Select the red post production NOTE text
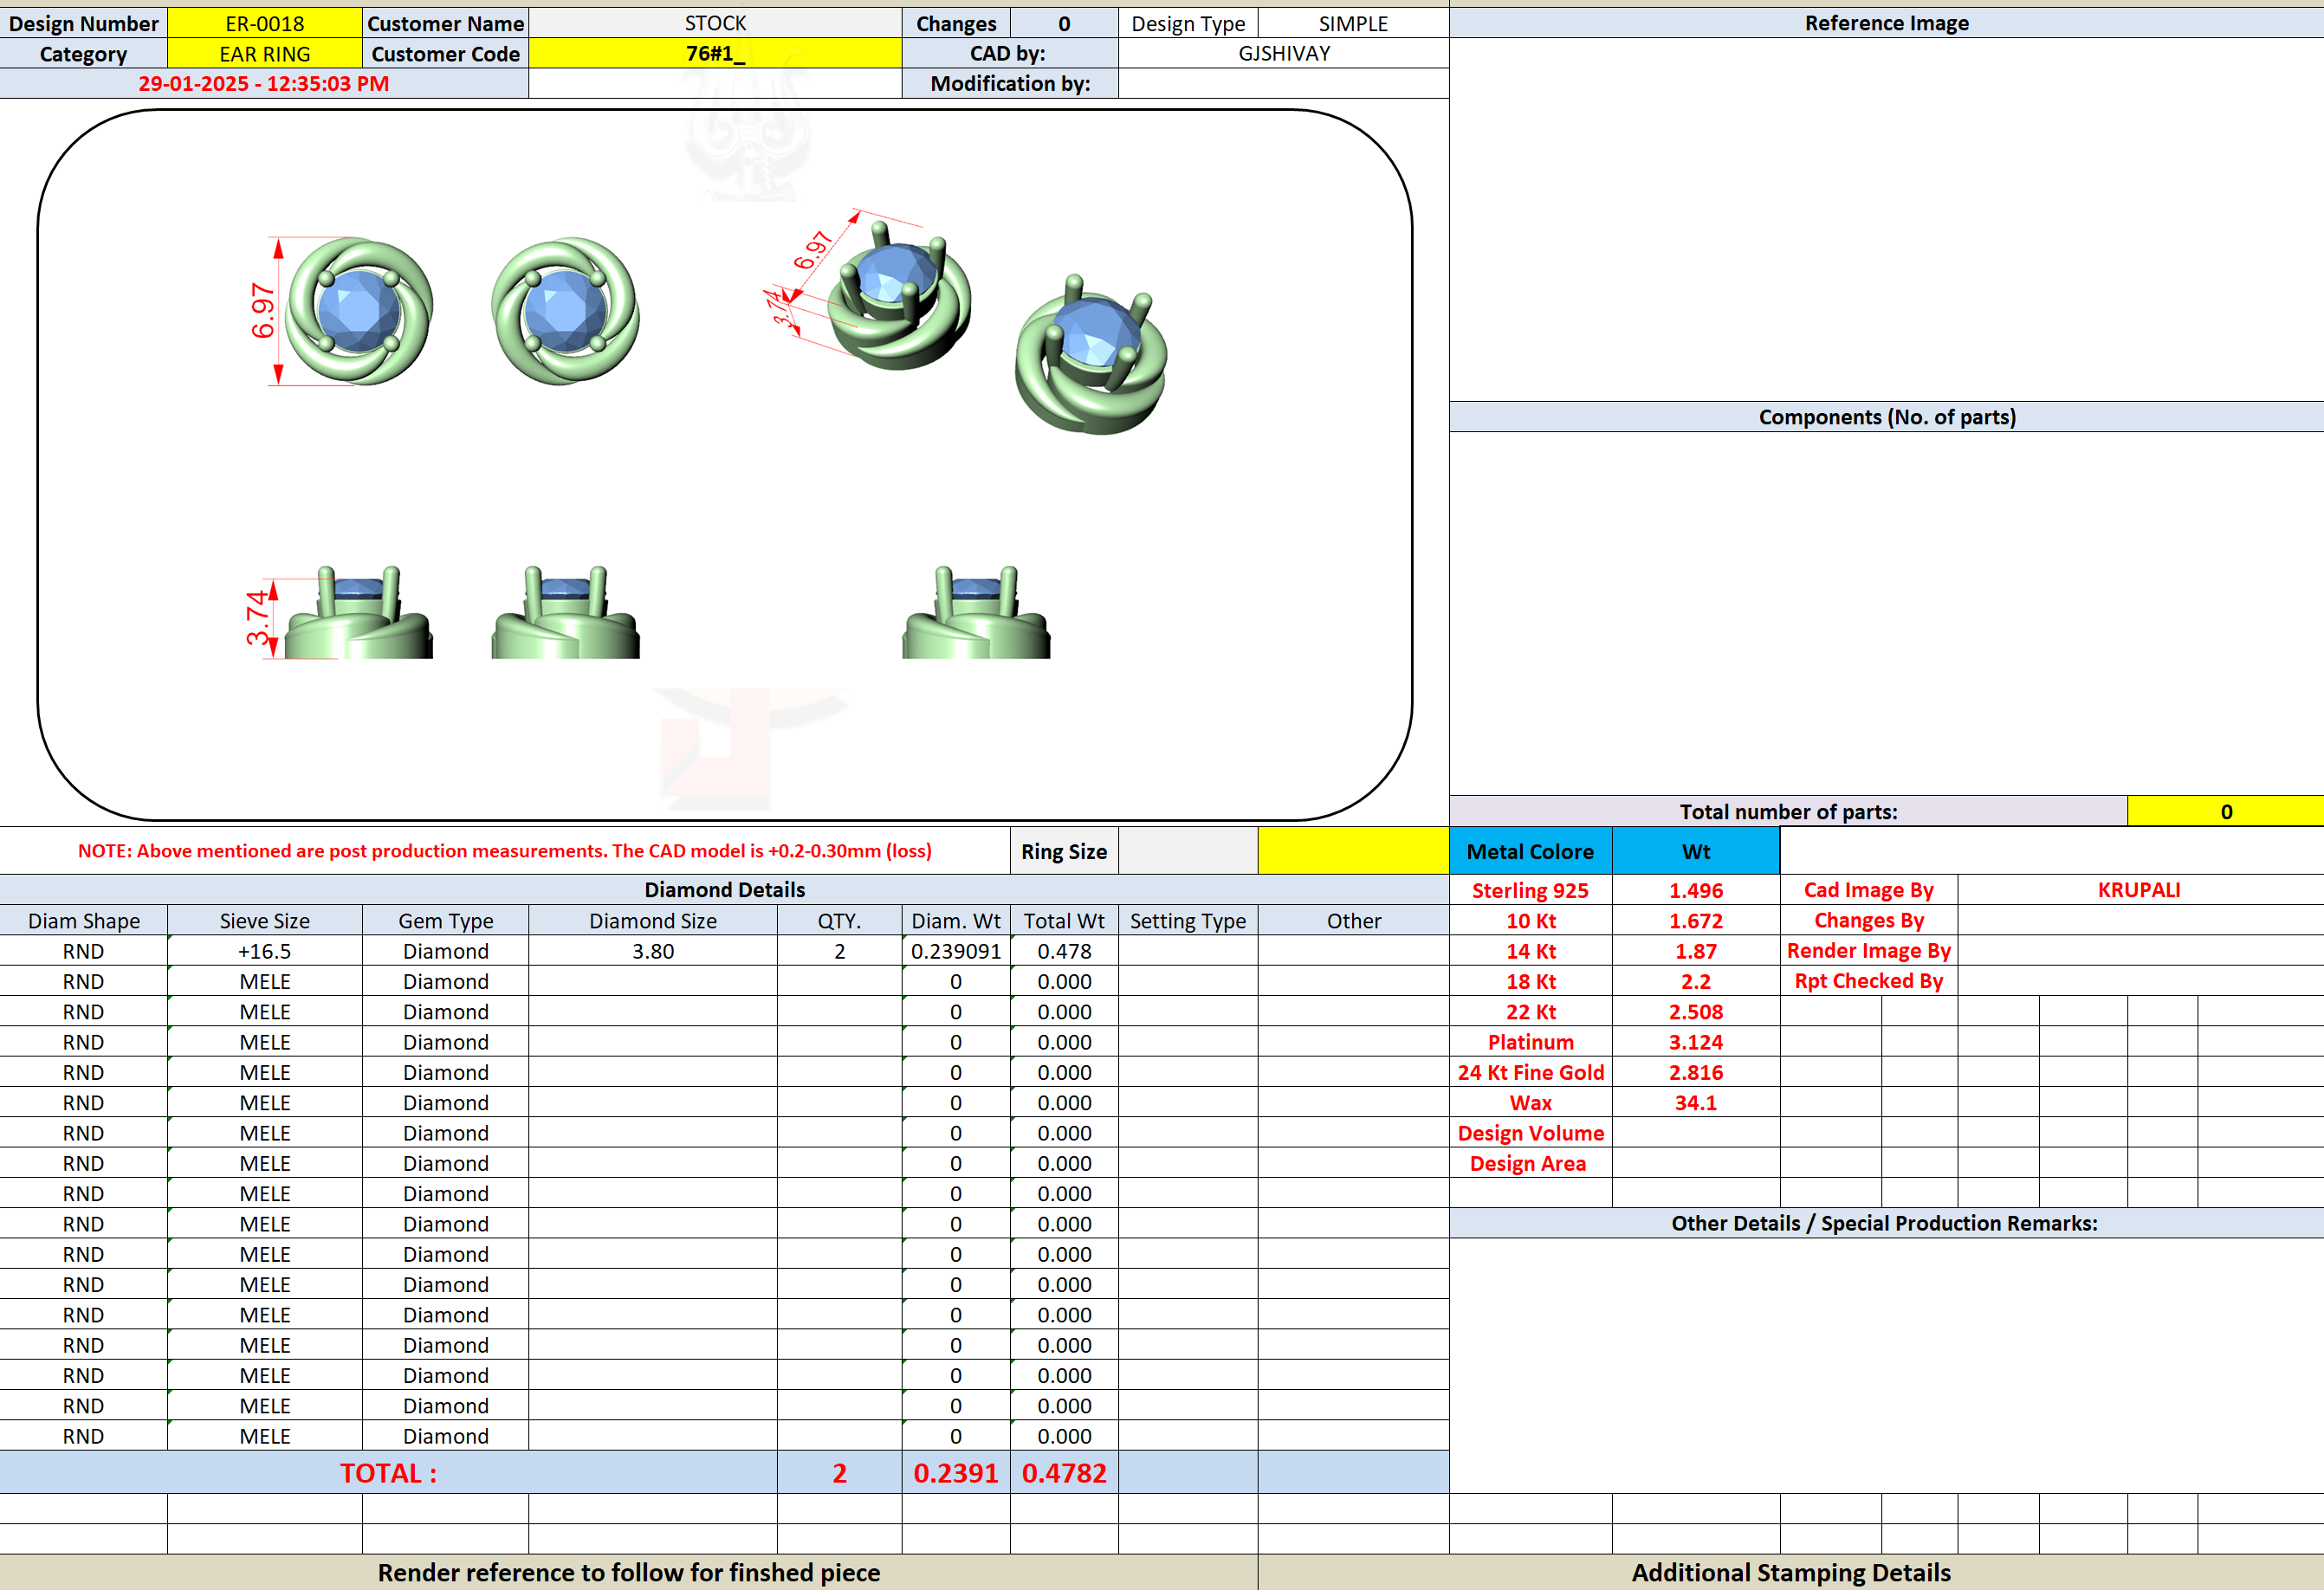 coord(505,851)
